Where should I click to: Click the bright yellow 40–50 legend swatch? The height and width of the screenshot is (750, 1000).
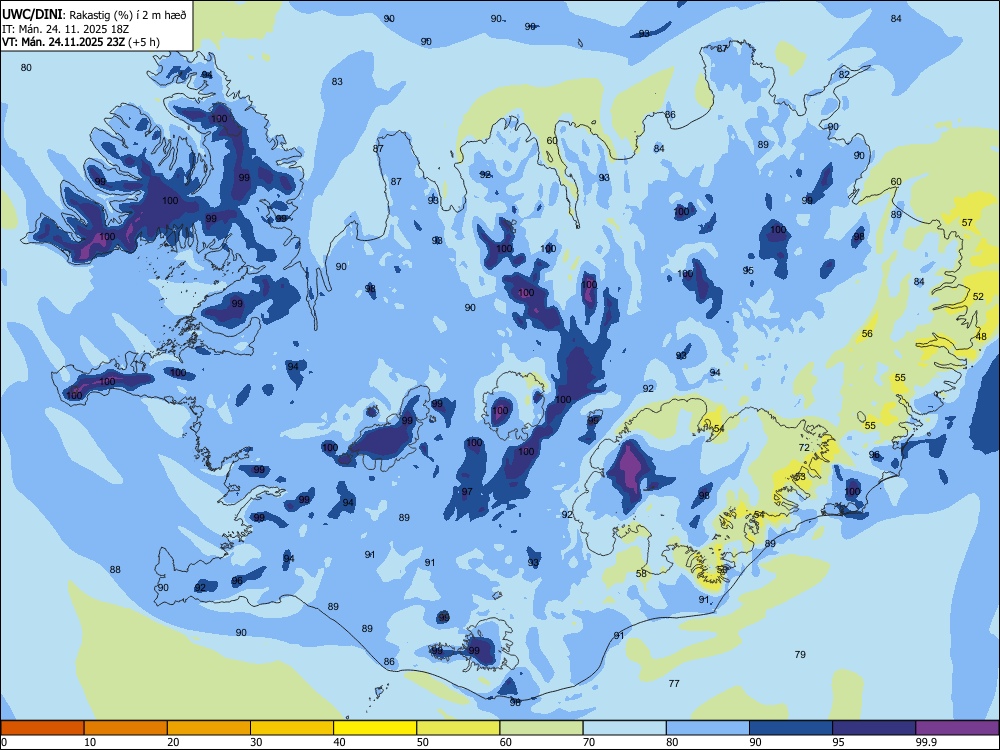click(x=375, y=728)
